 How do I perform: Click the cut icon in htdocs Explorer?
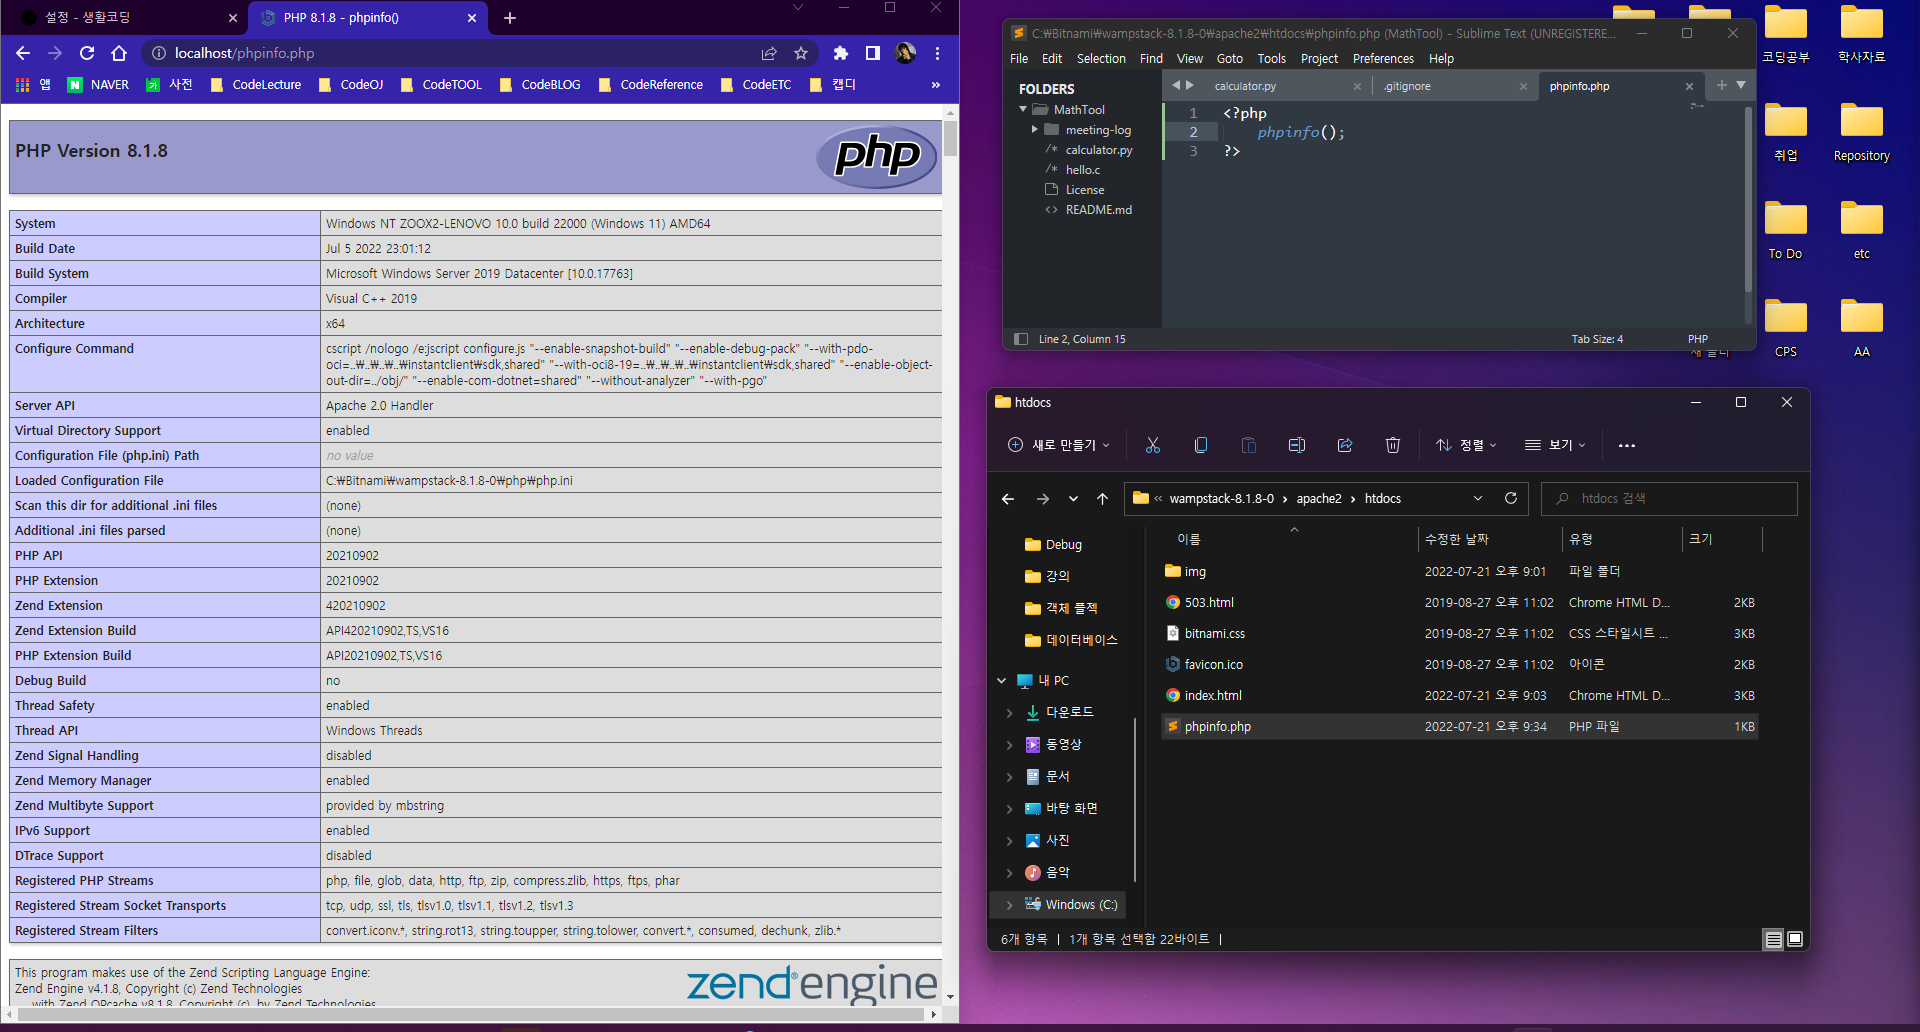[x=1153, y=445]
